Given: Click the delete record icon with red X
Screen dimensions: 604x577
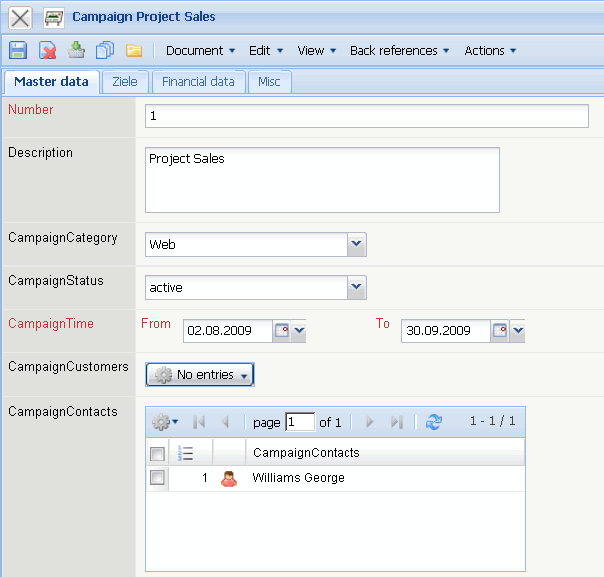Looking at the screenshot, I should coord(47,50).
